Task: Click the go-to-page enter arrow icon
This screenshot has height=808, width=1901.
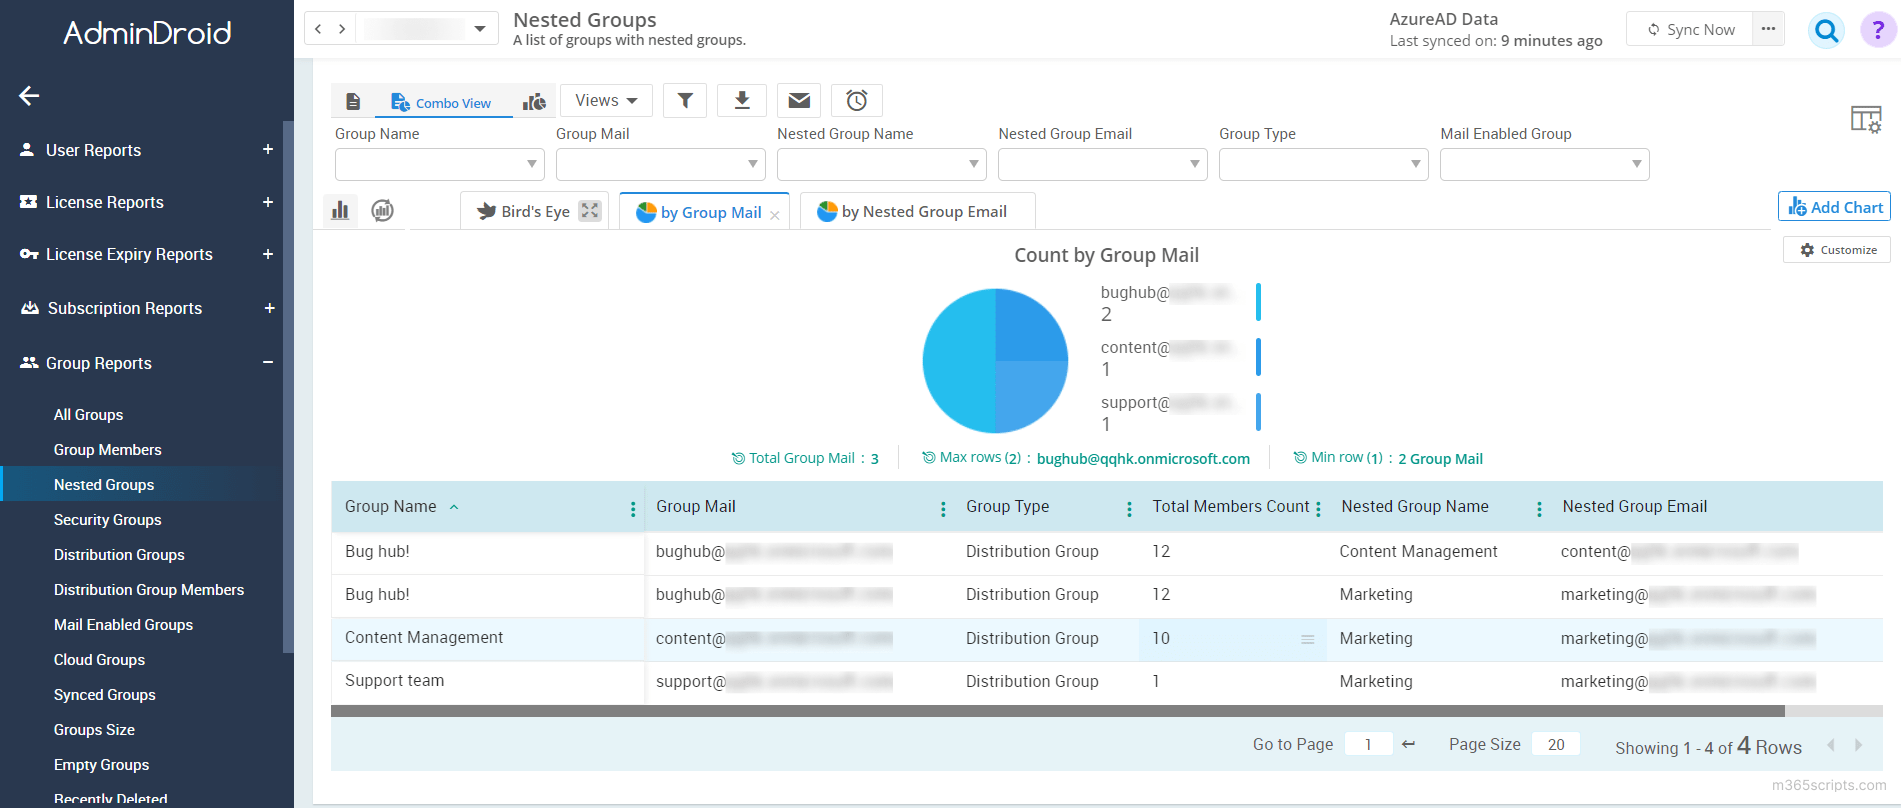Action: (1408, 744)
